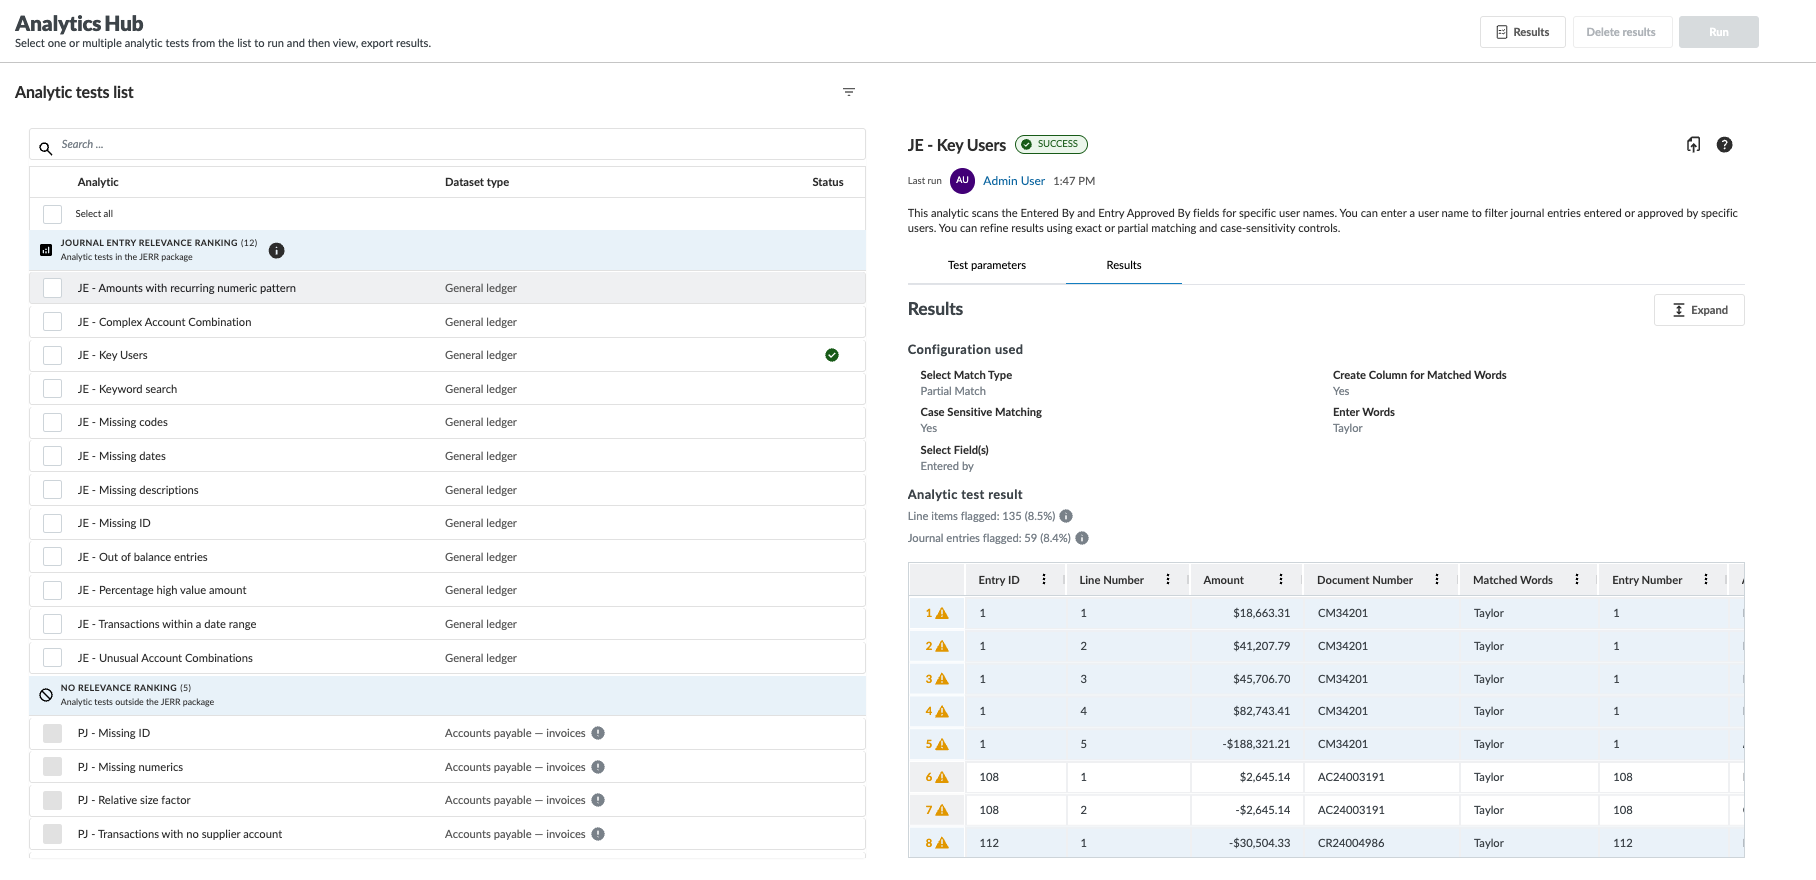1816x880 pixels.
Task: Tick the Select all checkbox
Action: click(53, 214)
